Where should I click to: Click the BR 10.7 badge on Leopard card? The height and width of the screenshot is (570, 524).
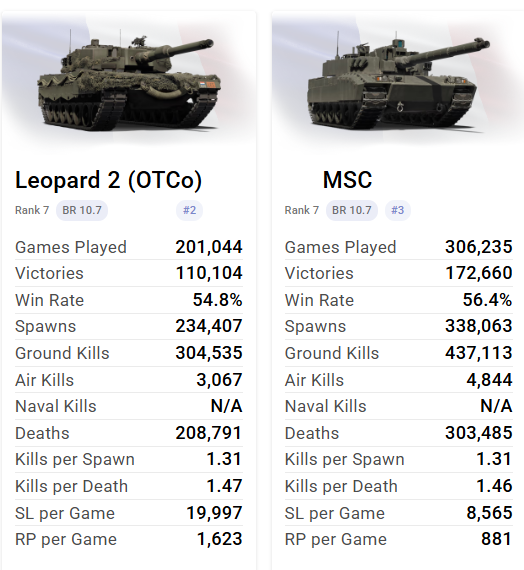[x=82, y=210]
